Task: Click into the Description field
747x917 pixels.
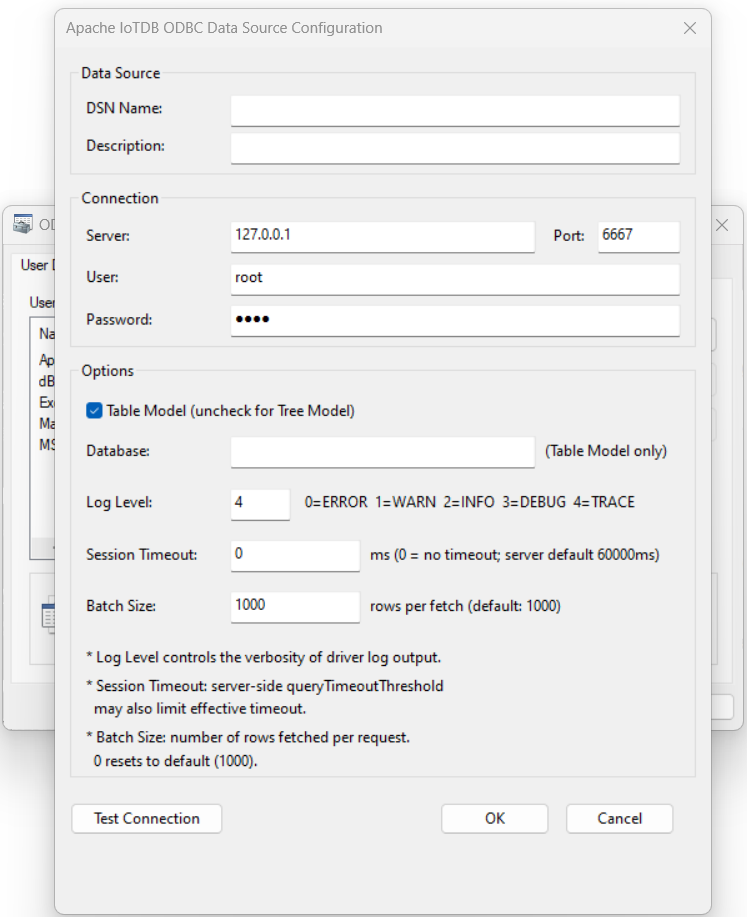Action: (454, 147)
